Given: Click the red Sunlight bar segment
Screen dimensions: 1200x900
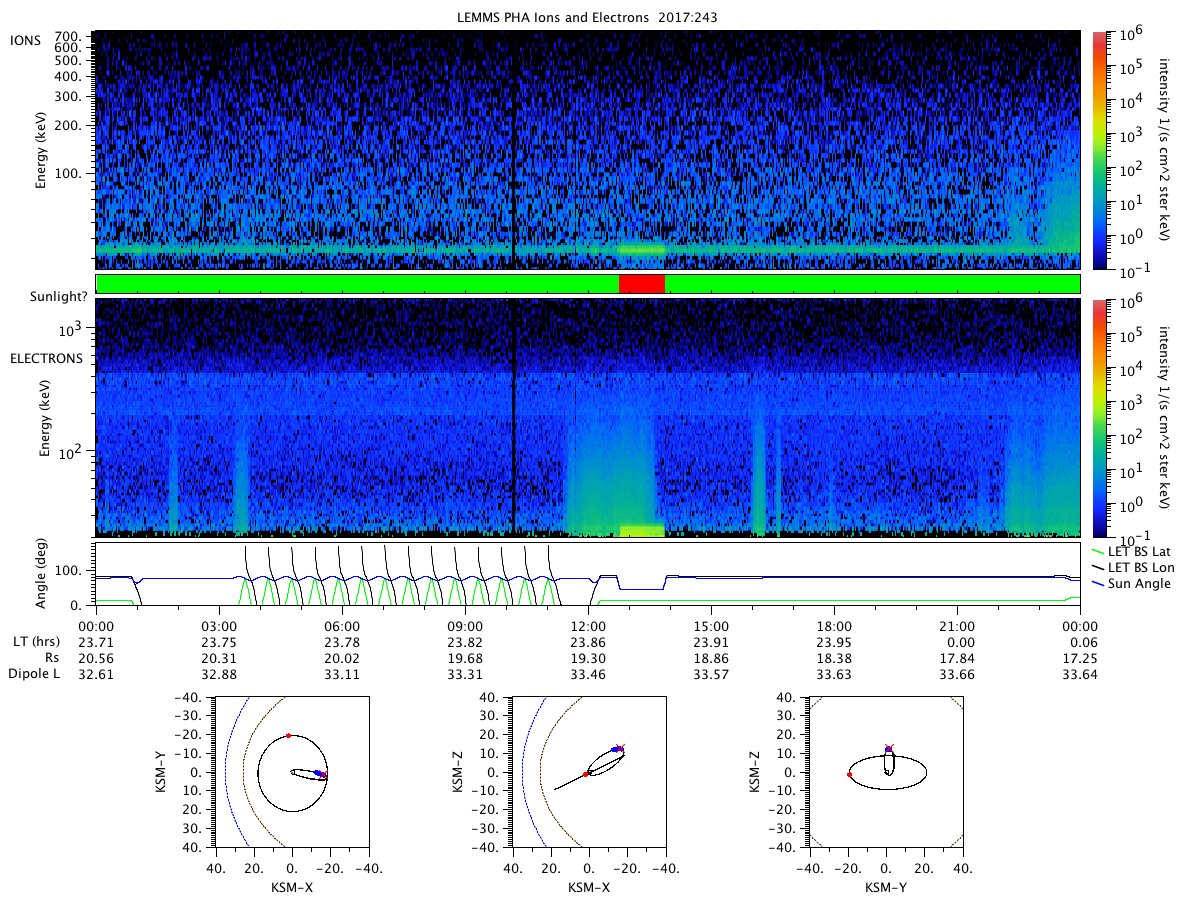Looking at the screenshot, I should (642, 284).
